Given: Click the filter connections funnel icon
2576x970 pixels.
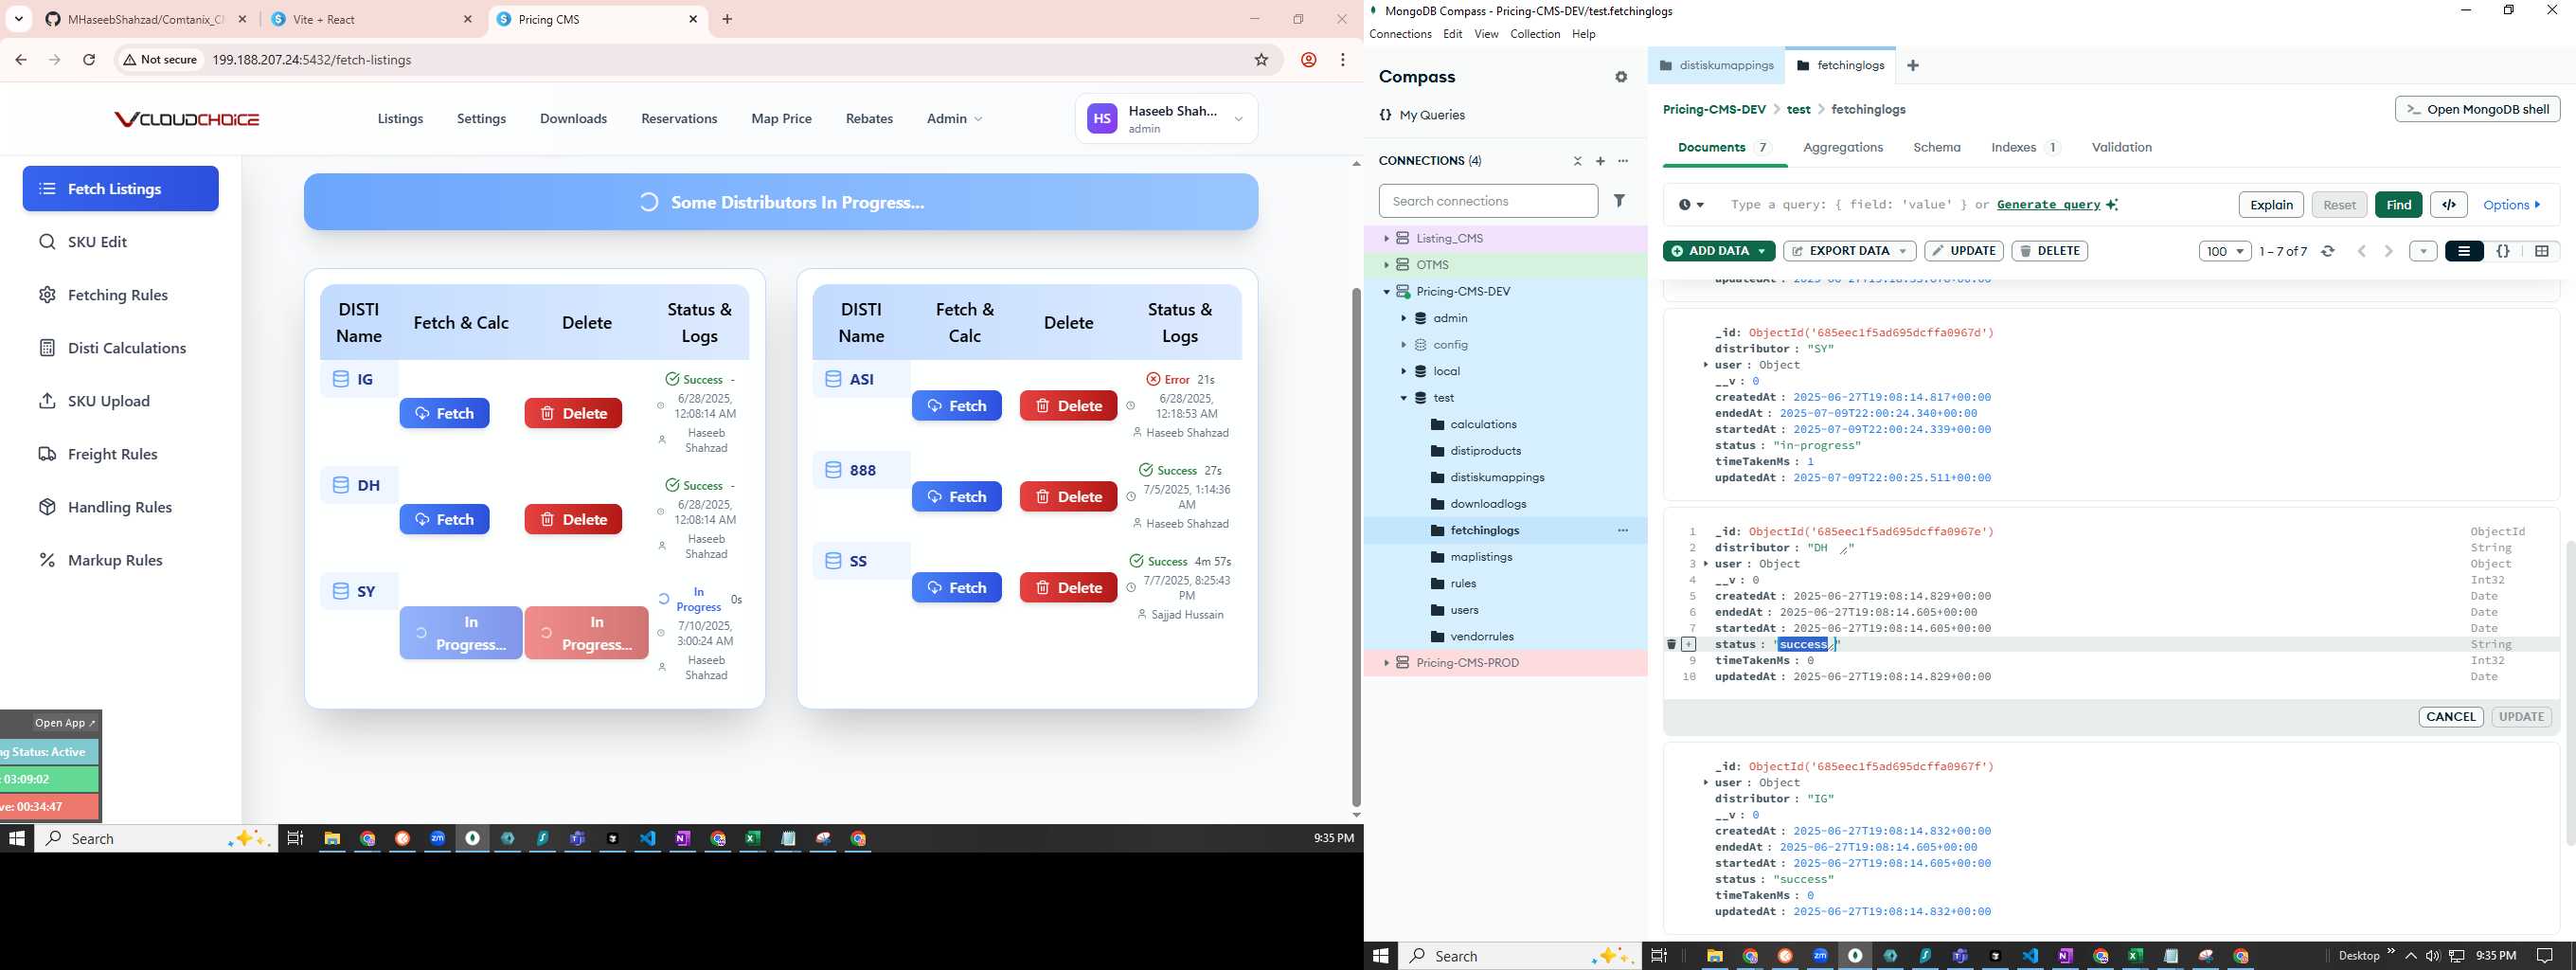Looking at the screenshot, I should coord(1619,201).
